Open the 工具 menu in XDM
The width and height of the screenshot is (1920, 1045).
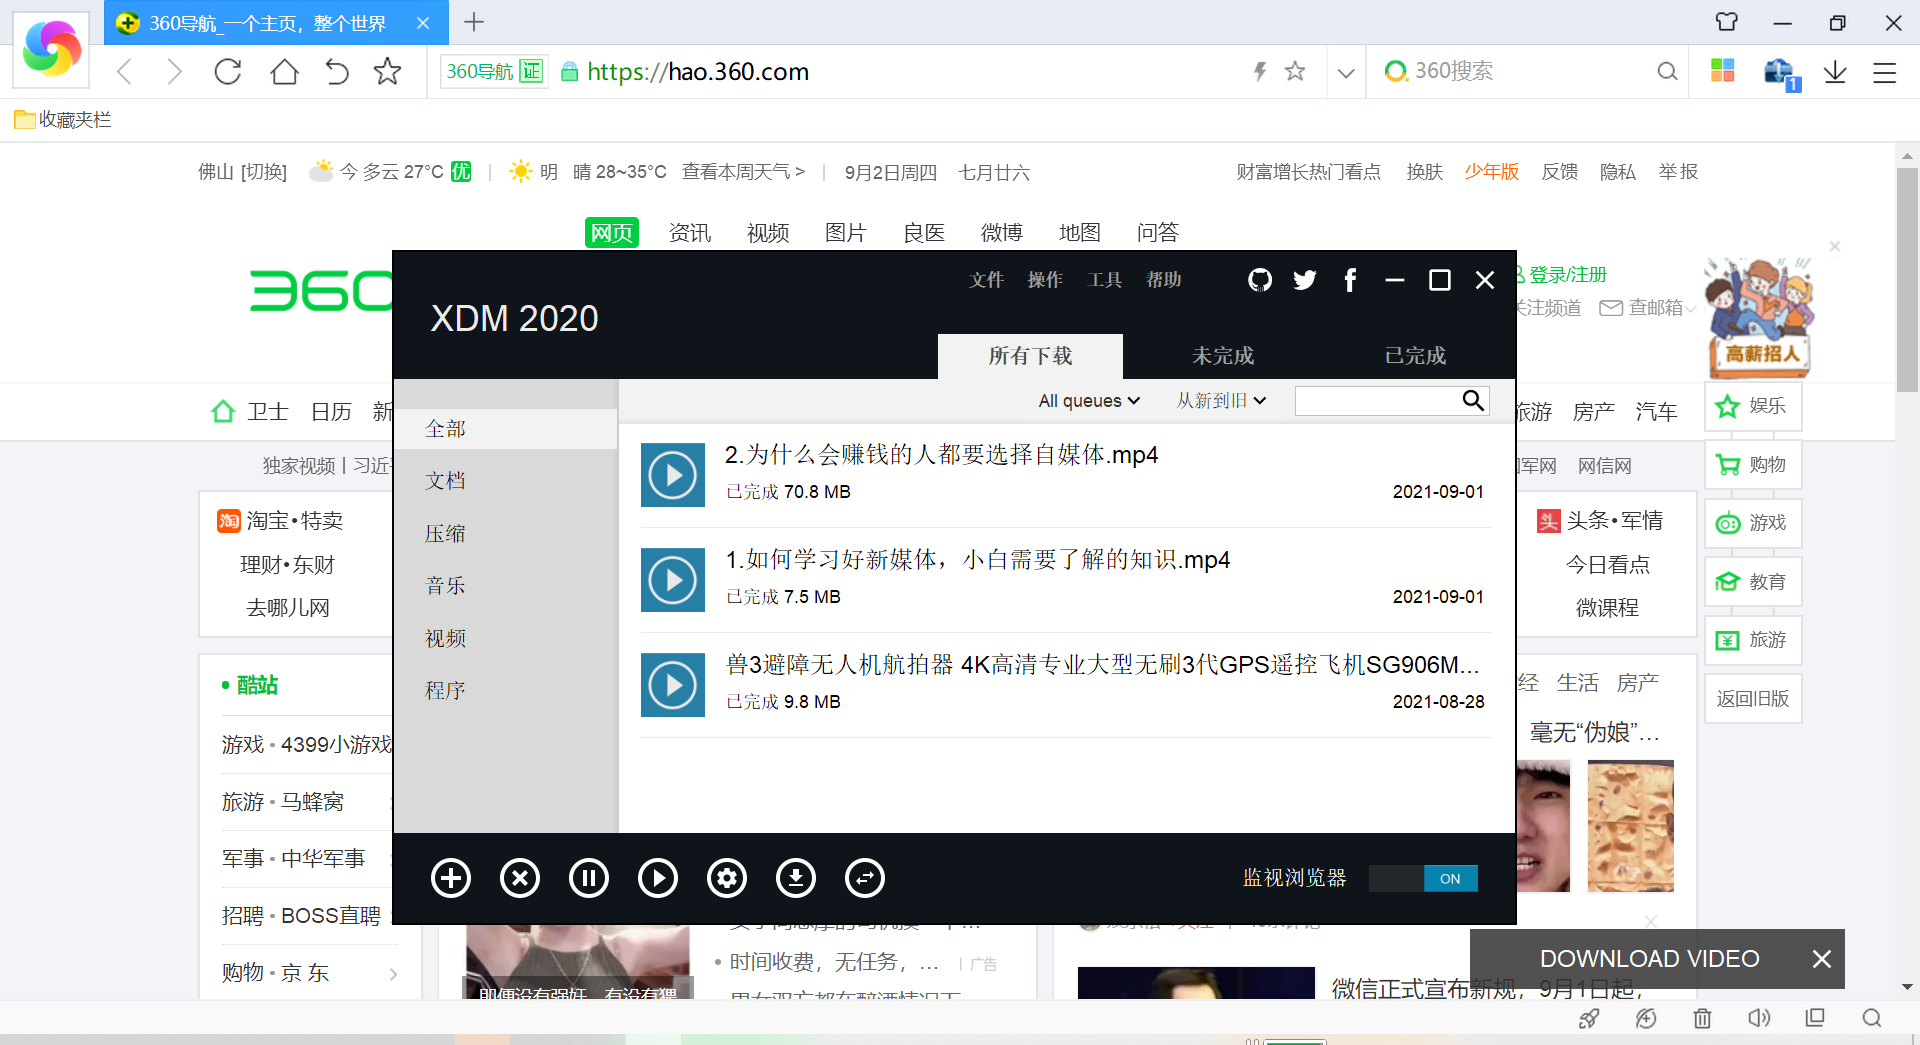[x=1105, y=280]
